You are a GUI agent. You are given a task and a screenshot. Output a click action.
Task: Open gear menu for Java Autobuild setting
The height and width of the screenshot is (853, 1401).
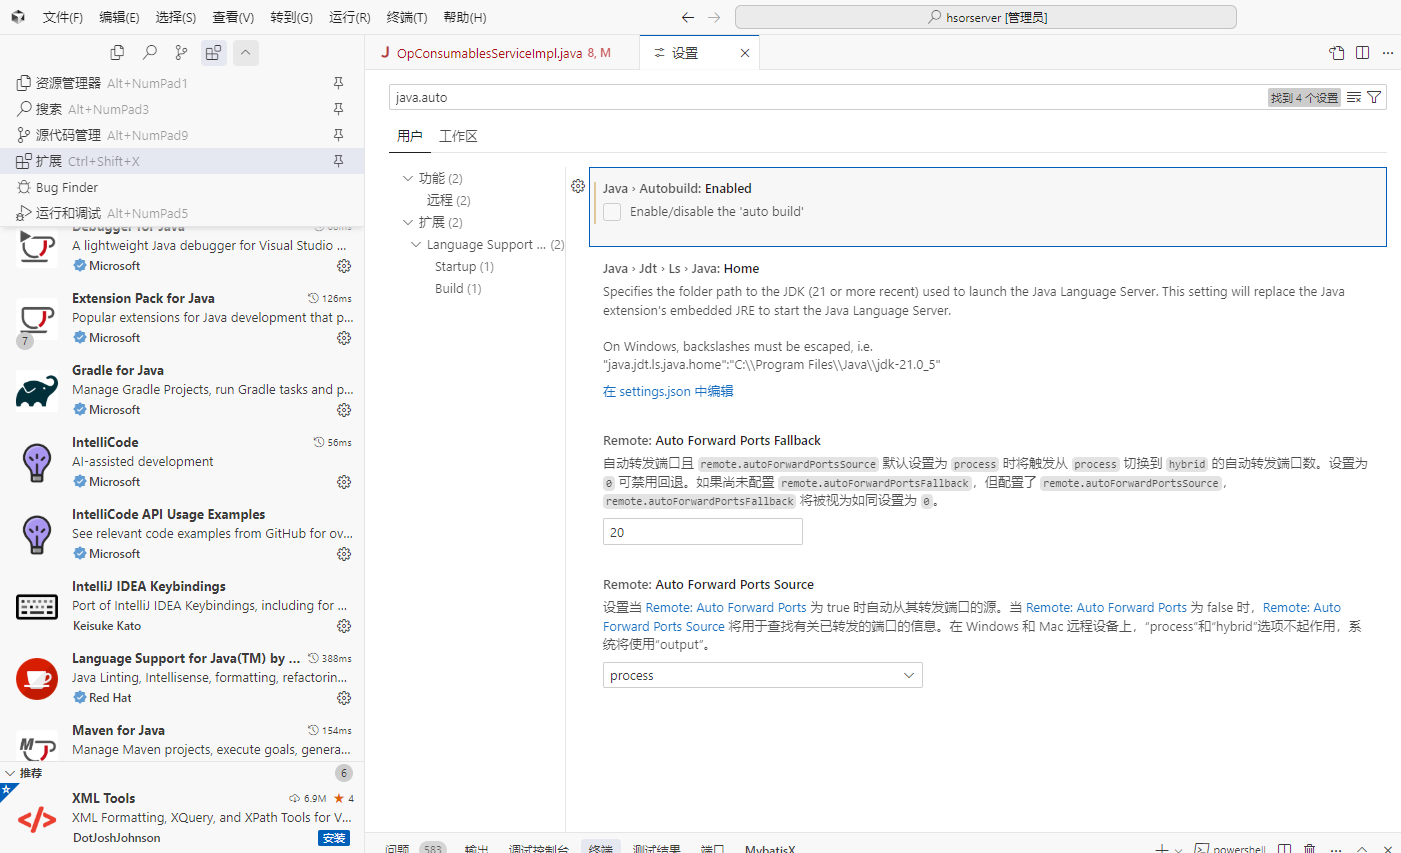pos(578,186)
